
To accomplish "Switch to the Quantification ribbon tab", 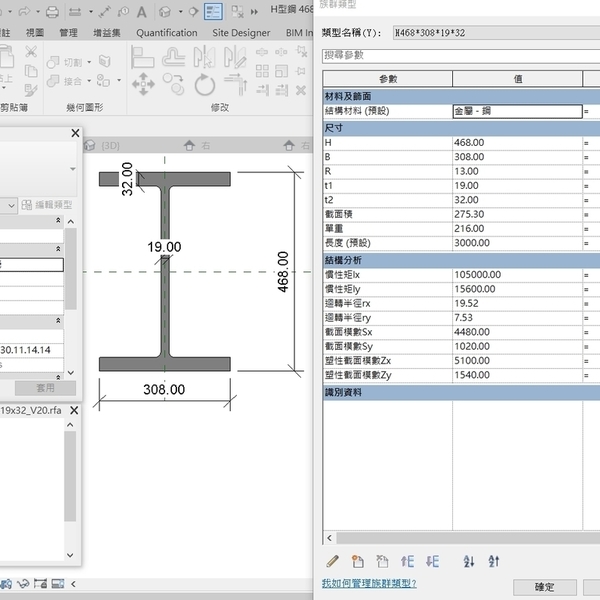I will (167, 32).
